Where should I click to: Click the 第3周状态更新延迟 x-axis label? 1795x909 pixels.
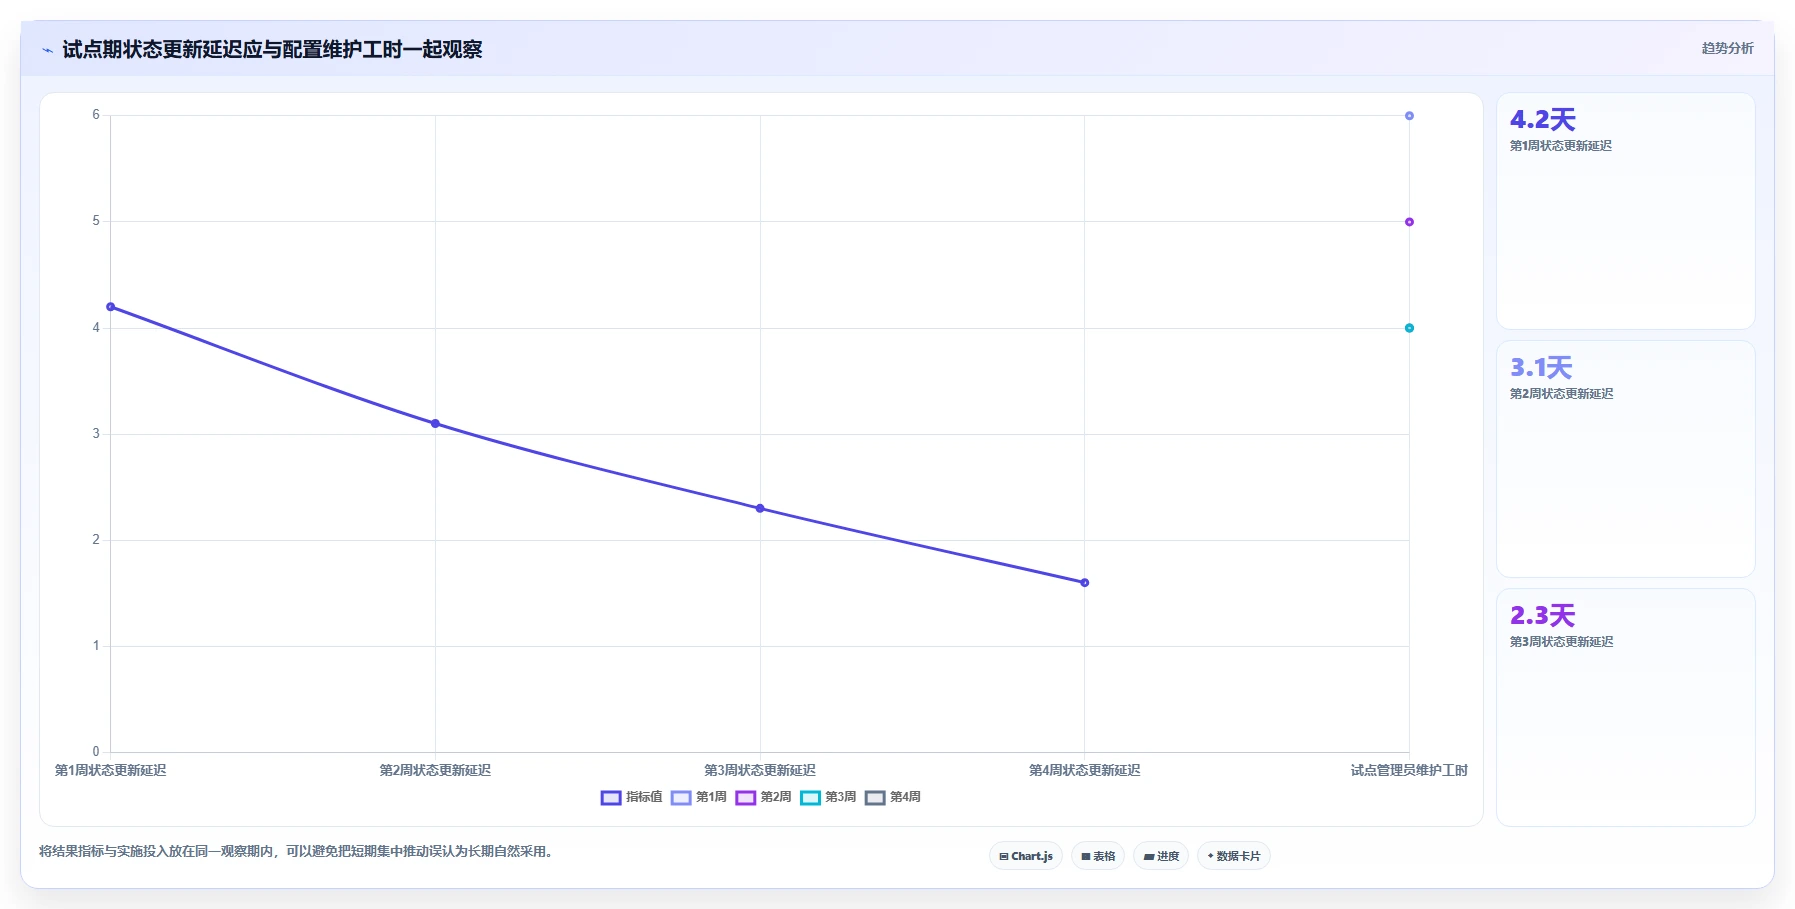pos(760,770)
